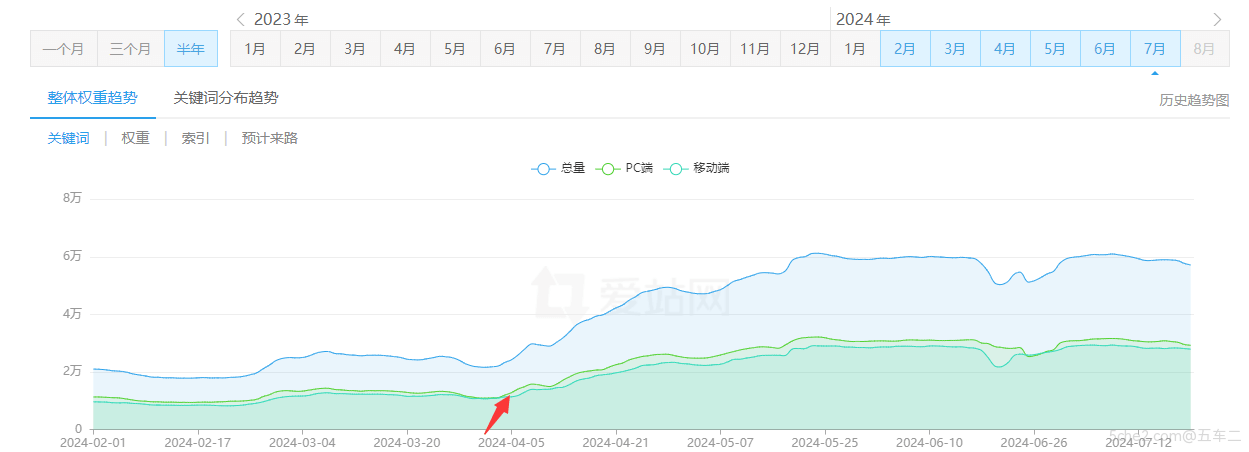Switch to 关键词分布趋势 tab
This screenshot has height=452, width=1249.
[x=226, y=98]
